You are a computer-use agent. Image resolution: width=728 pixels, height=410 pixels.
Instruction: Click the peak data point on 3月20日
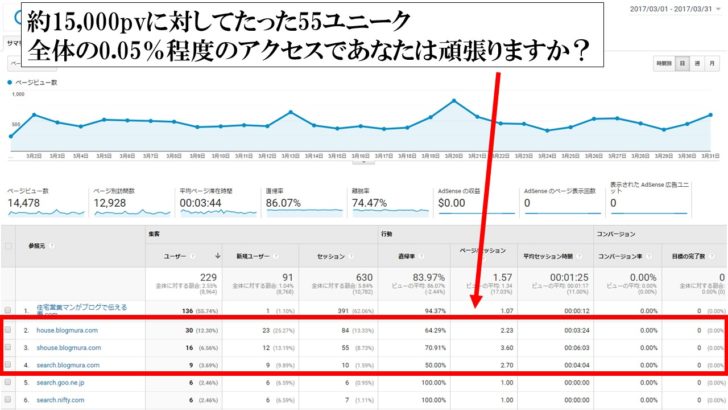pos(454,100)
